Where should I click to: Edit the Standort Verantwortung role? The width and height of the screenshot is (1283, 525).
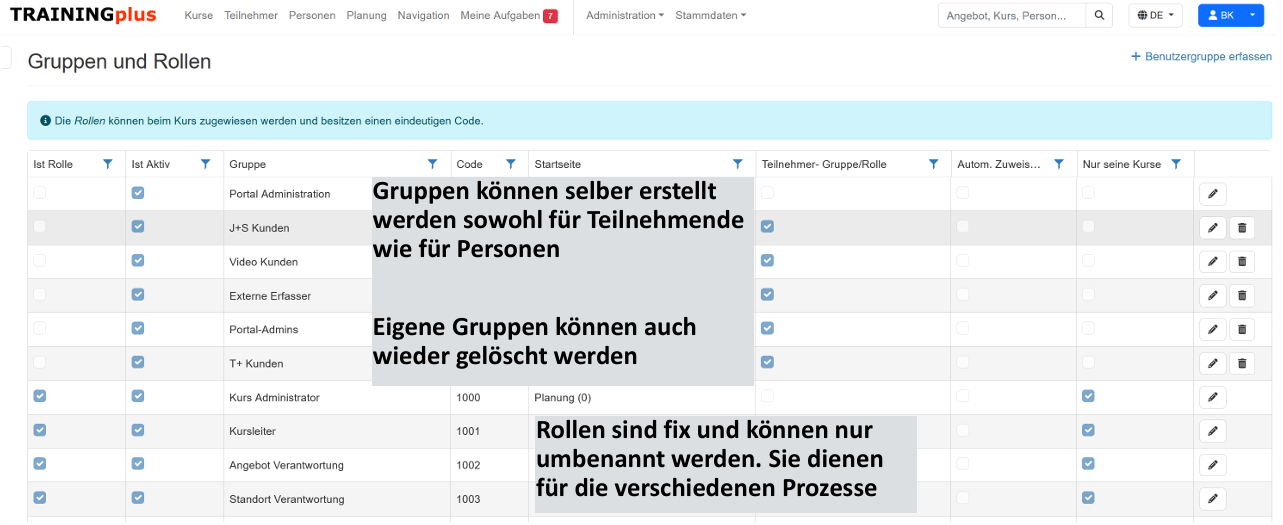pyautogui.click(x=1212, y=498)
